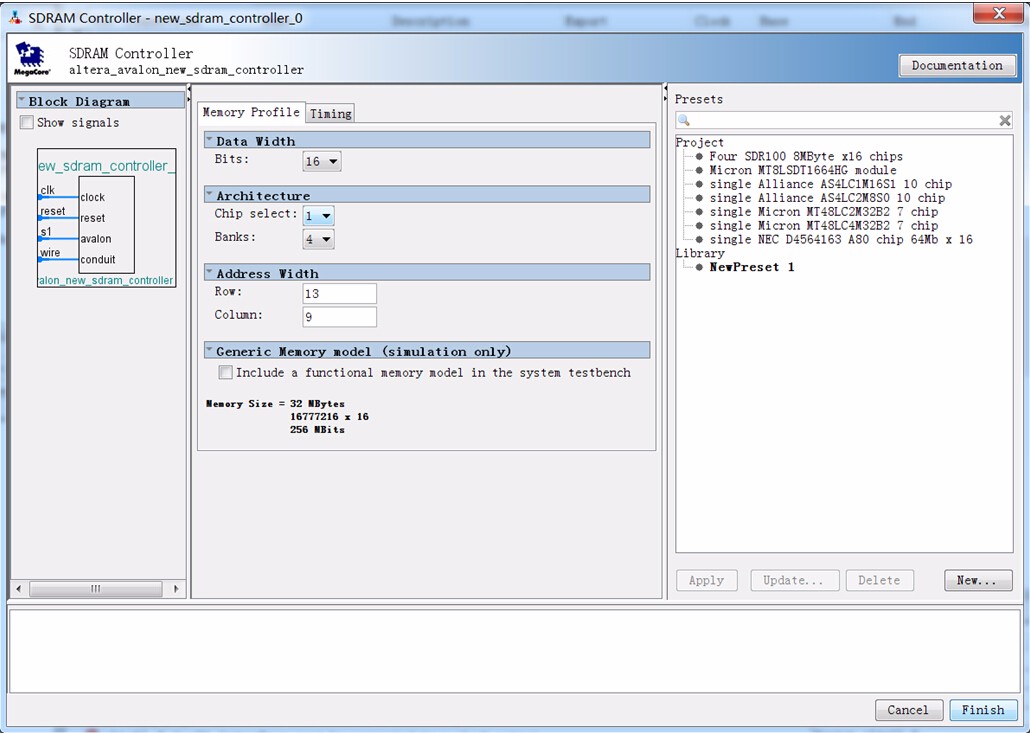Select single Alliance AS4LC2M8S0 10 chip preset

827,198
